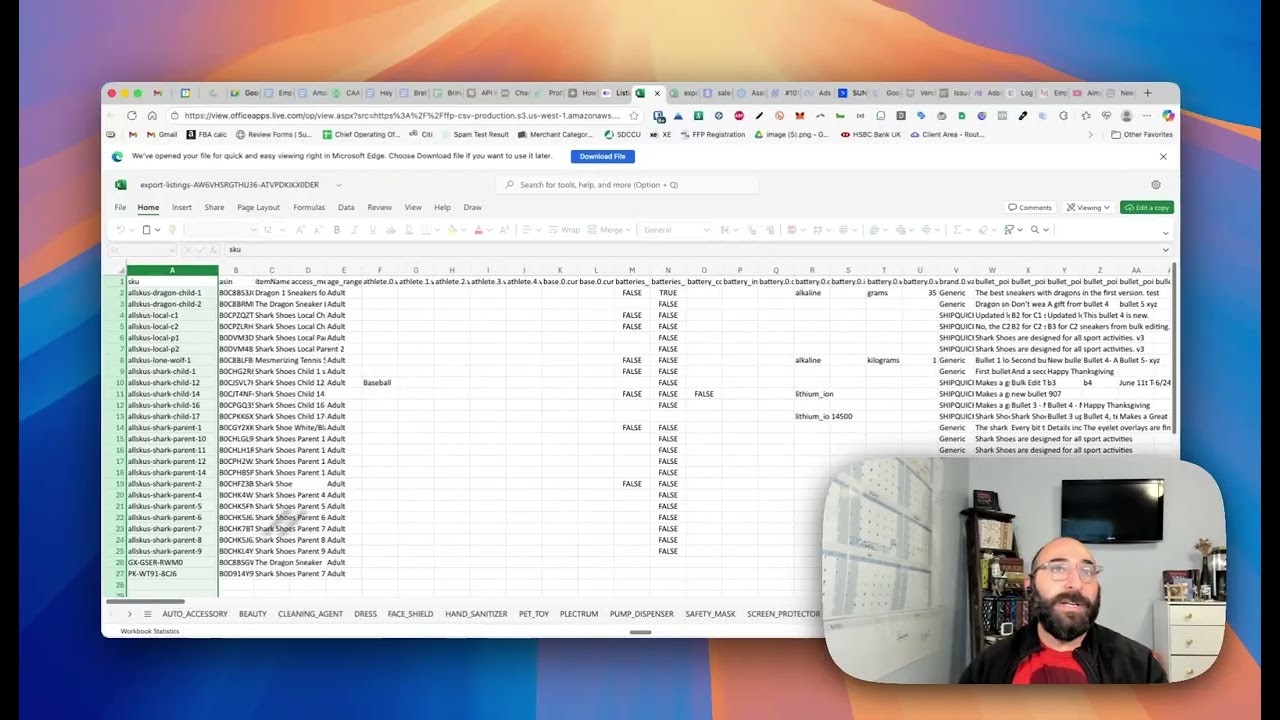Click the favorites star in address bar
Viewport: 1280px width, 720px height.
(634, 116)
